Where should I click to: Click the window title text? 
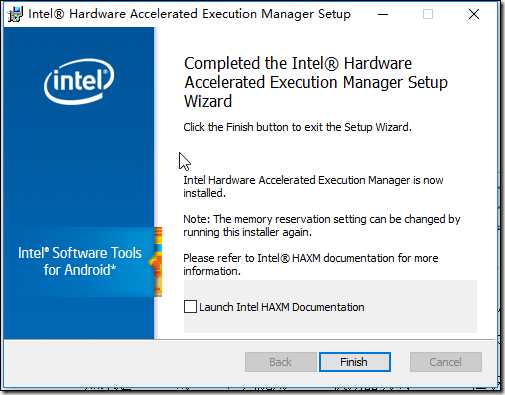point(189,14)
